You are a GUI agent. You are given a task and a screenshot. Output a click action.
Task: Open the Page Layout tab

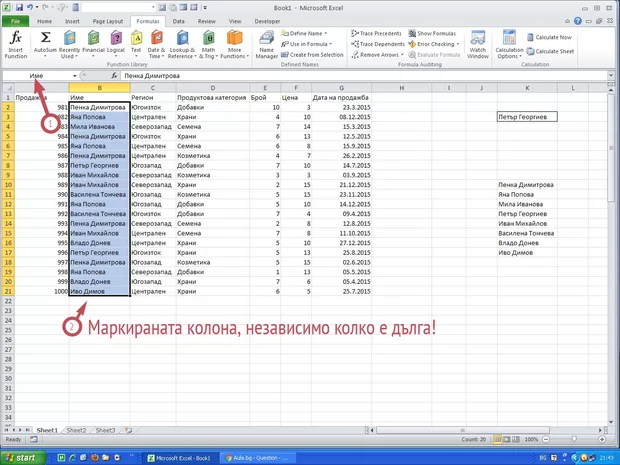click(108, 20)
